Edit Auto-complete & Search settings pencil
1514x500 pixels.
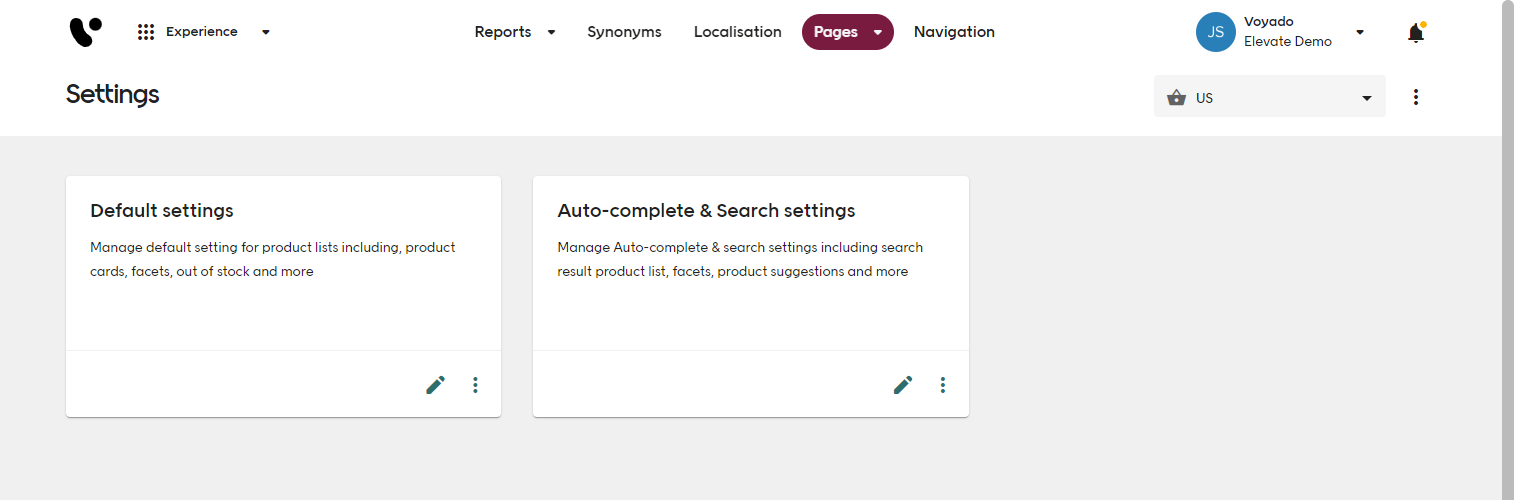coord(903,385)
